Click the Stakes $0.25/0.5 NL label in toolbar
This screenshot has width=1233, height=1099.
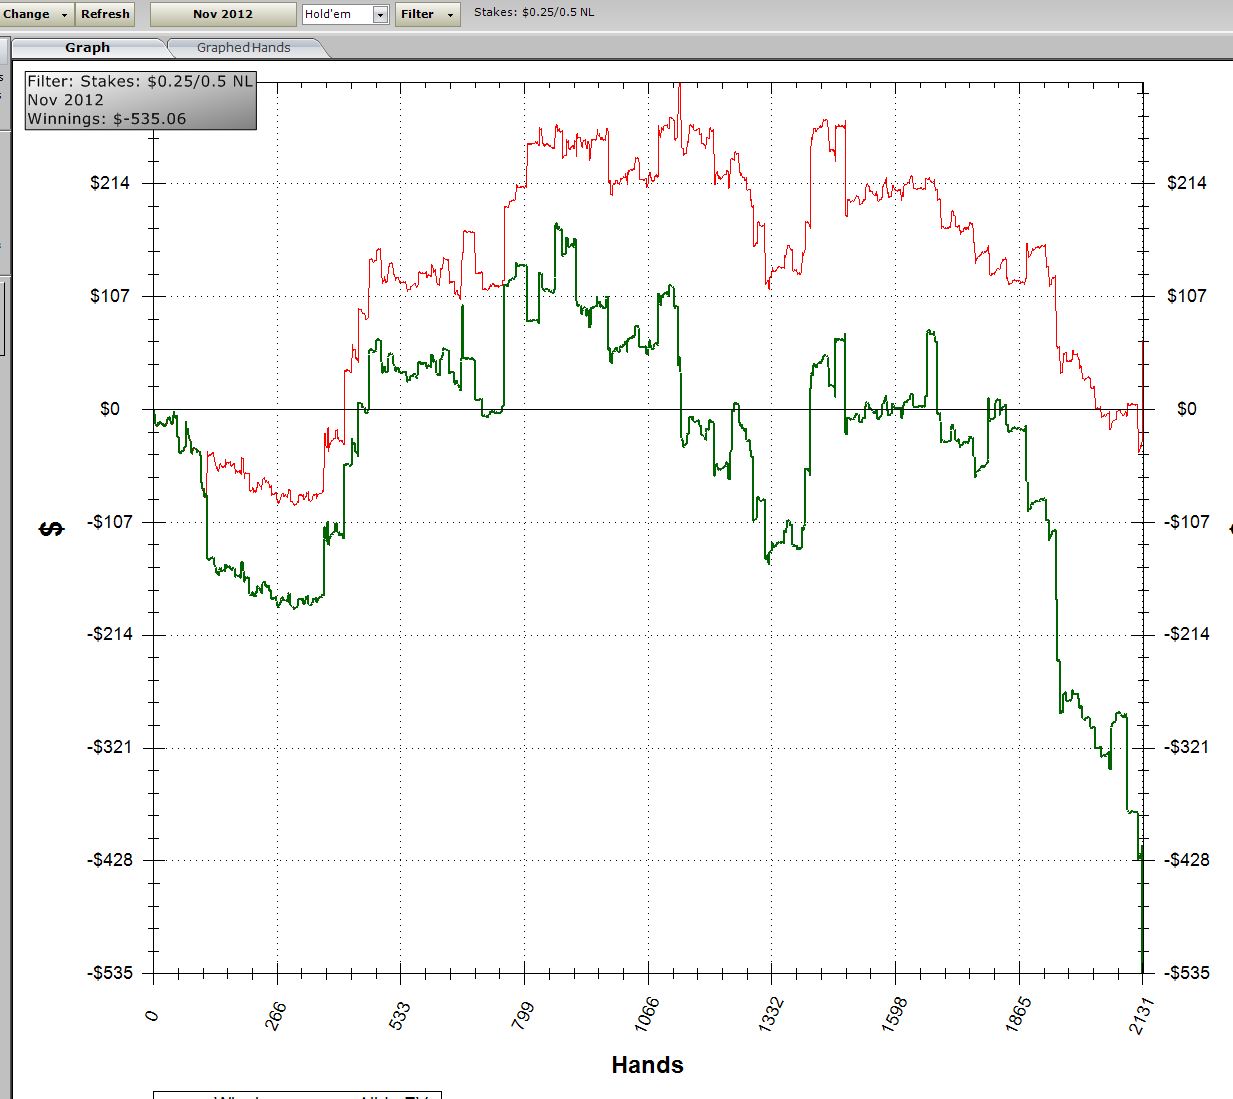534,13
